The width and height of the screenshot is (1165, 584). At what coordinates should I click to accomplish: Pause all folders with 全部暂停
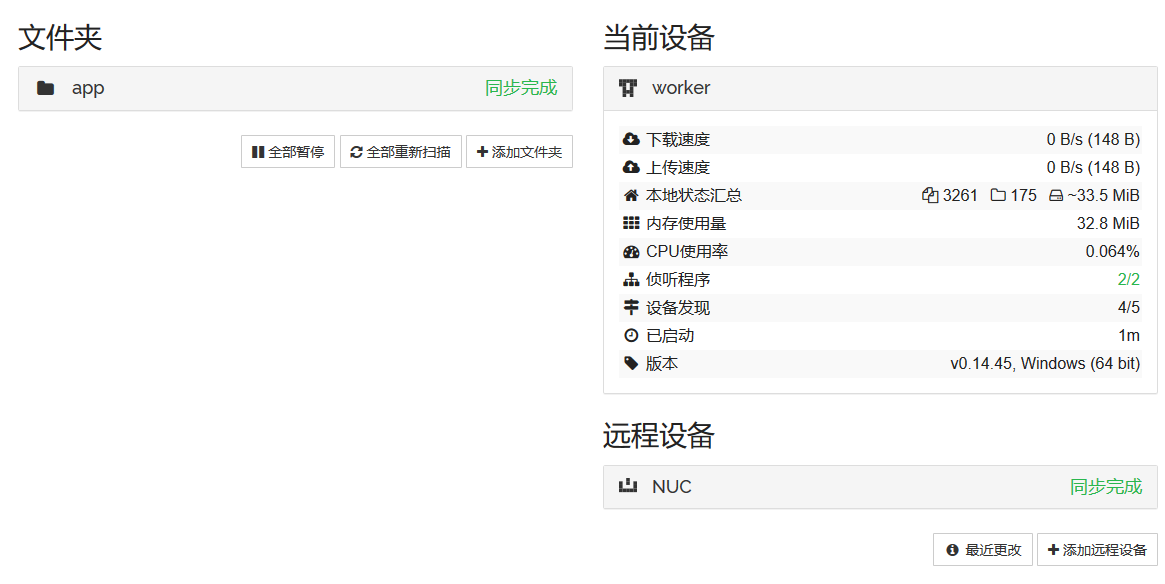click(x=288, y=152)
